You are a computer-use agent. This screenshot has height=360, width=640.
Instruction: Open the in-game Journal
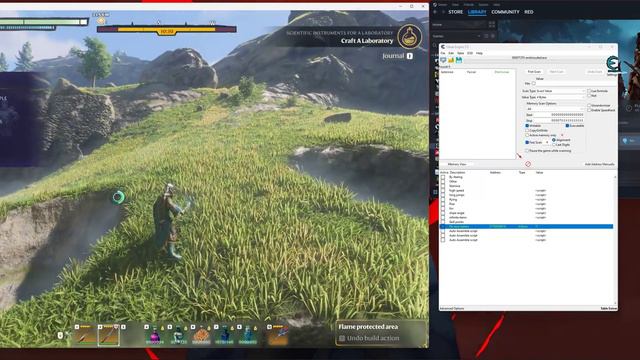[398, 56]
